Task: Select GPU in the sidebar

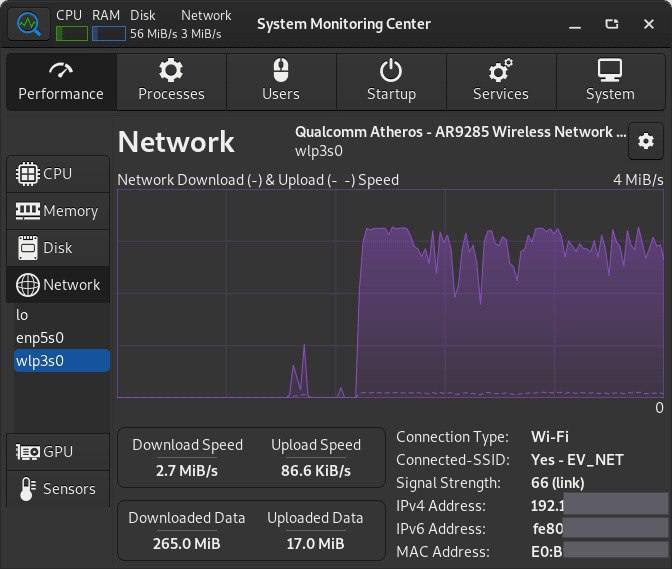Action: click(58, 452)
